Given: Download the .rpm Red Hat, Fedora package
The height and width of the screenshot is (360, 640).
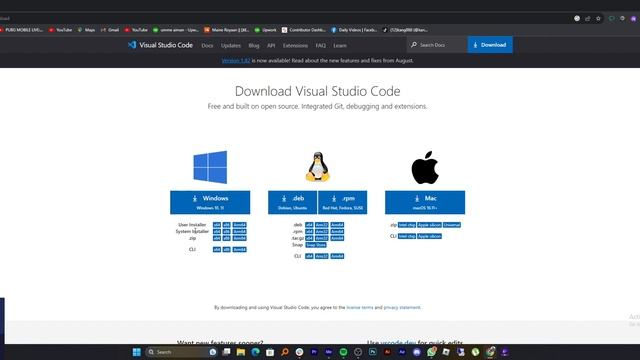Looking at the screenshot, I should (342, 202).
